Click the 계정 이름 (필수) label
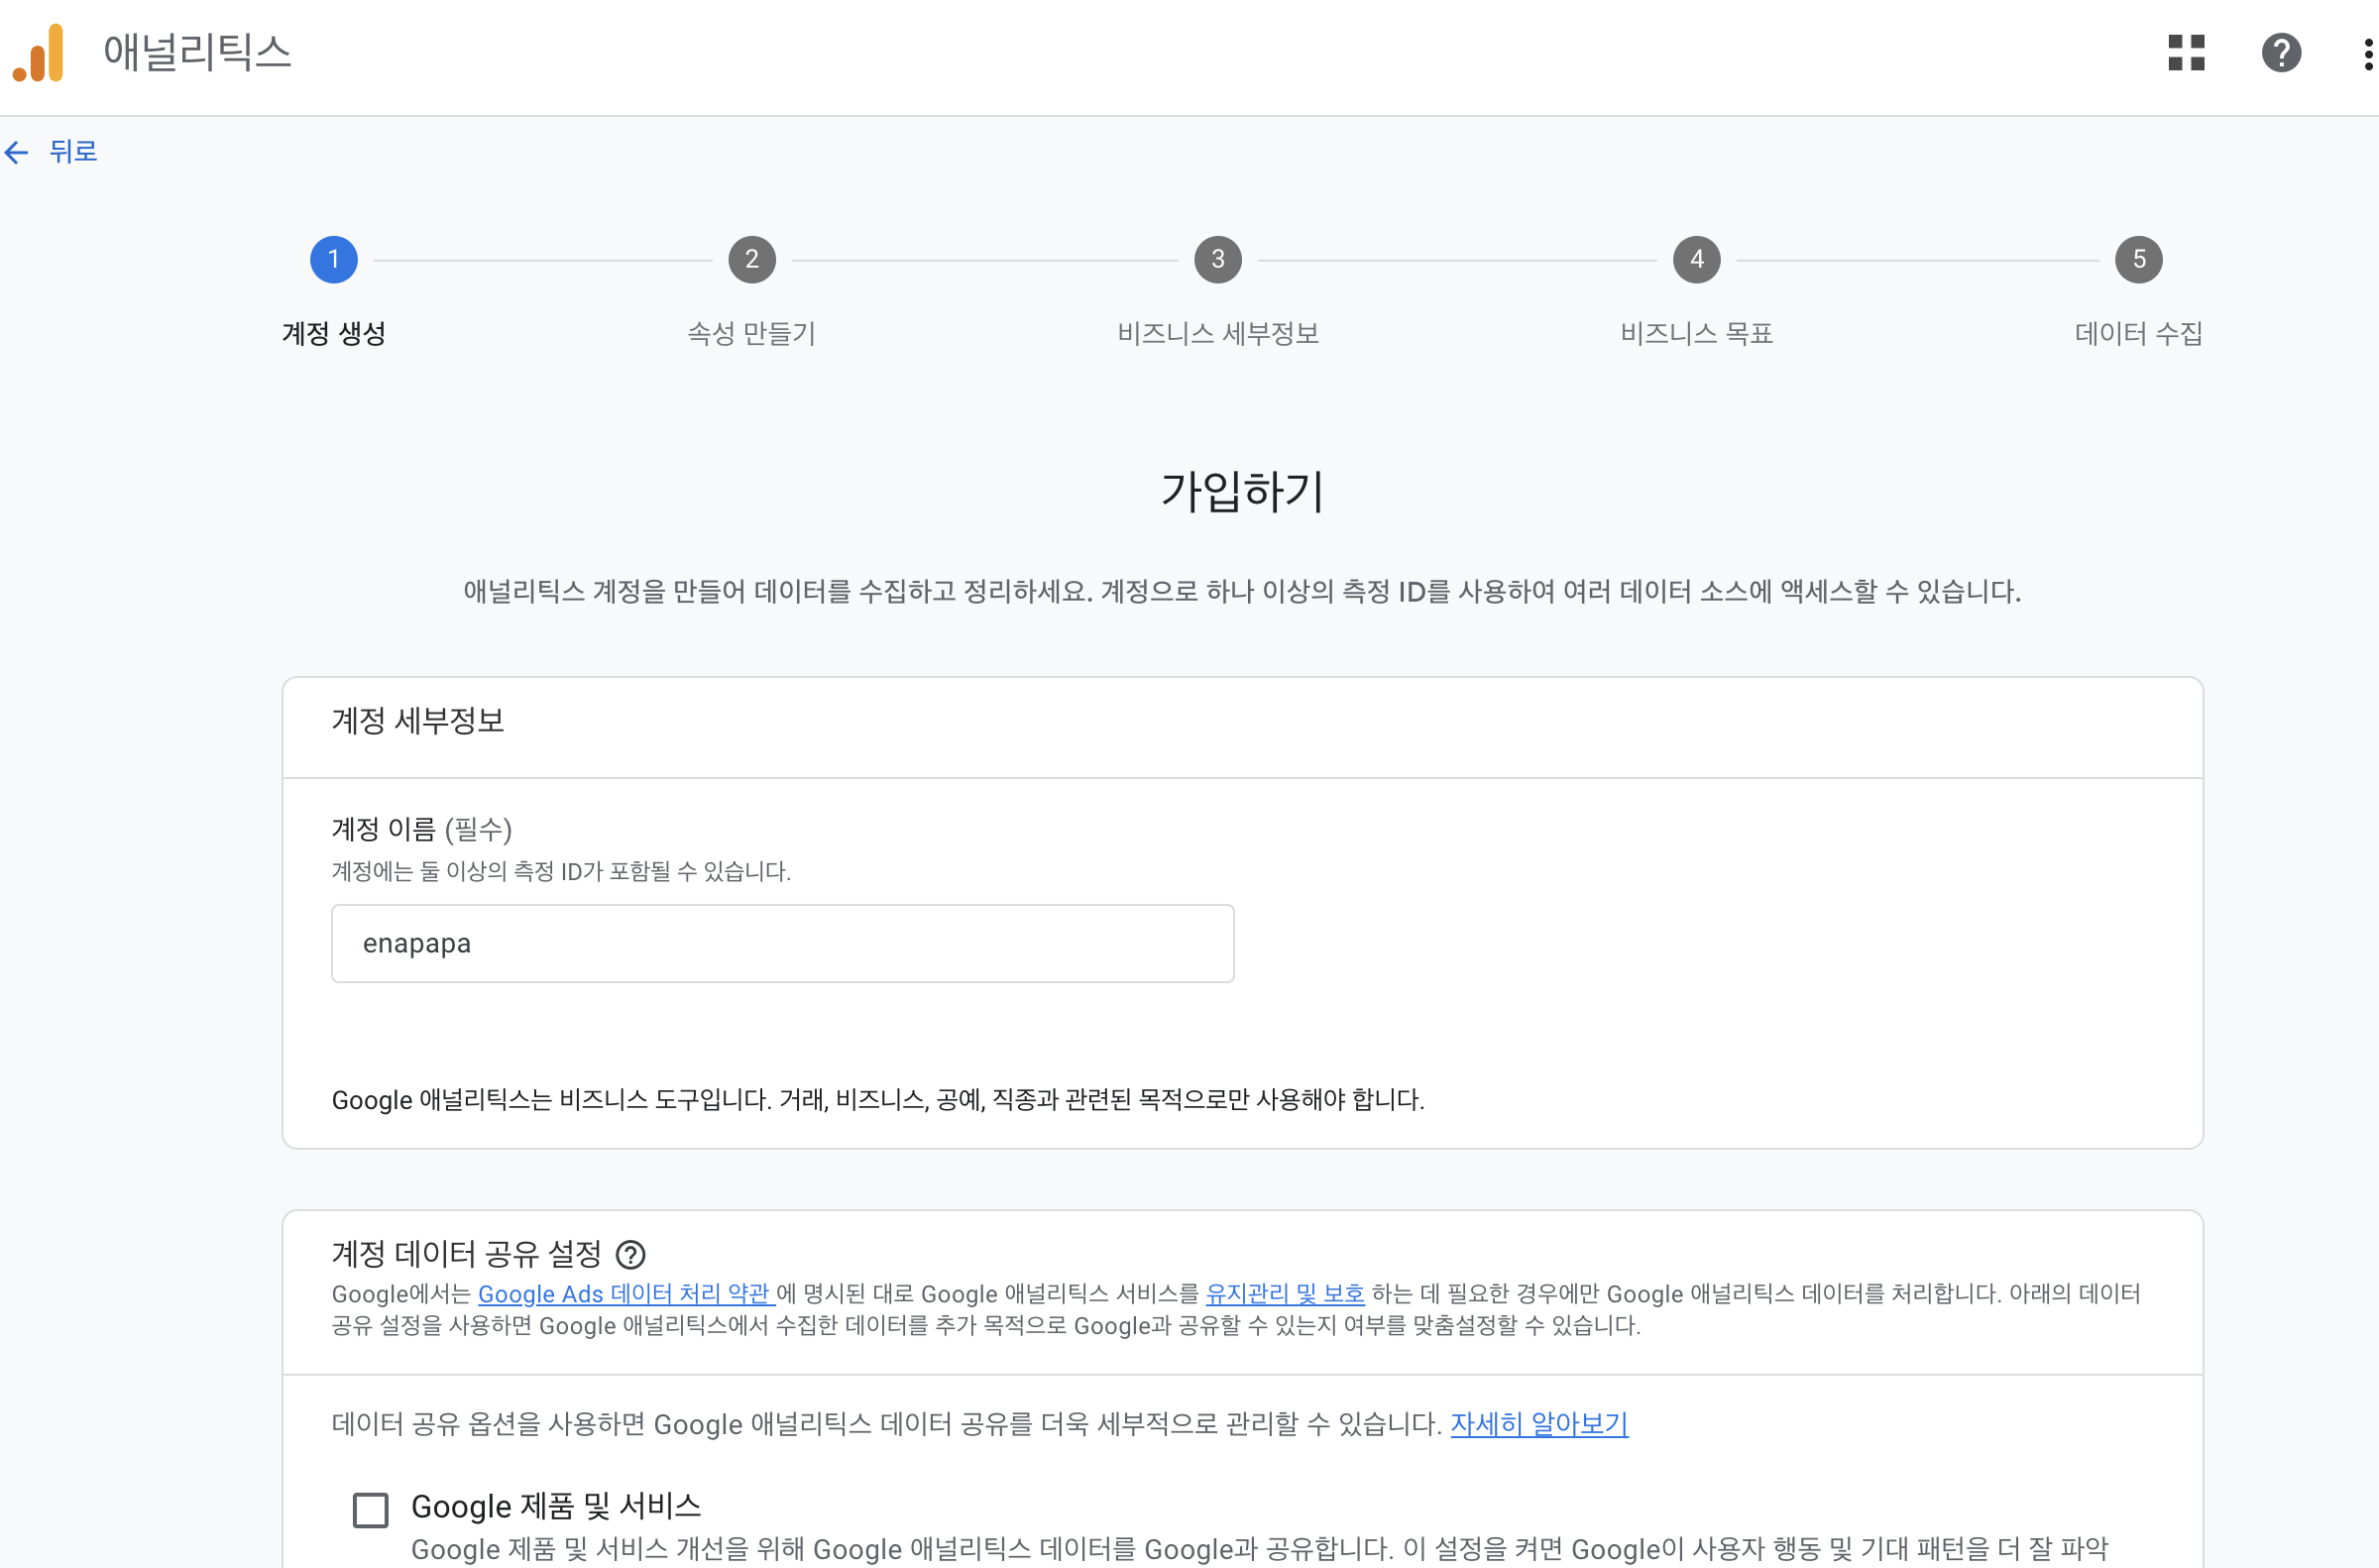 click(422, 829)
